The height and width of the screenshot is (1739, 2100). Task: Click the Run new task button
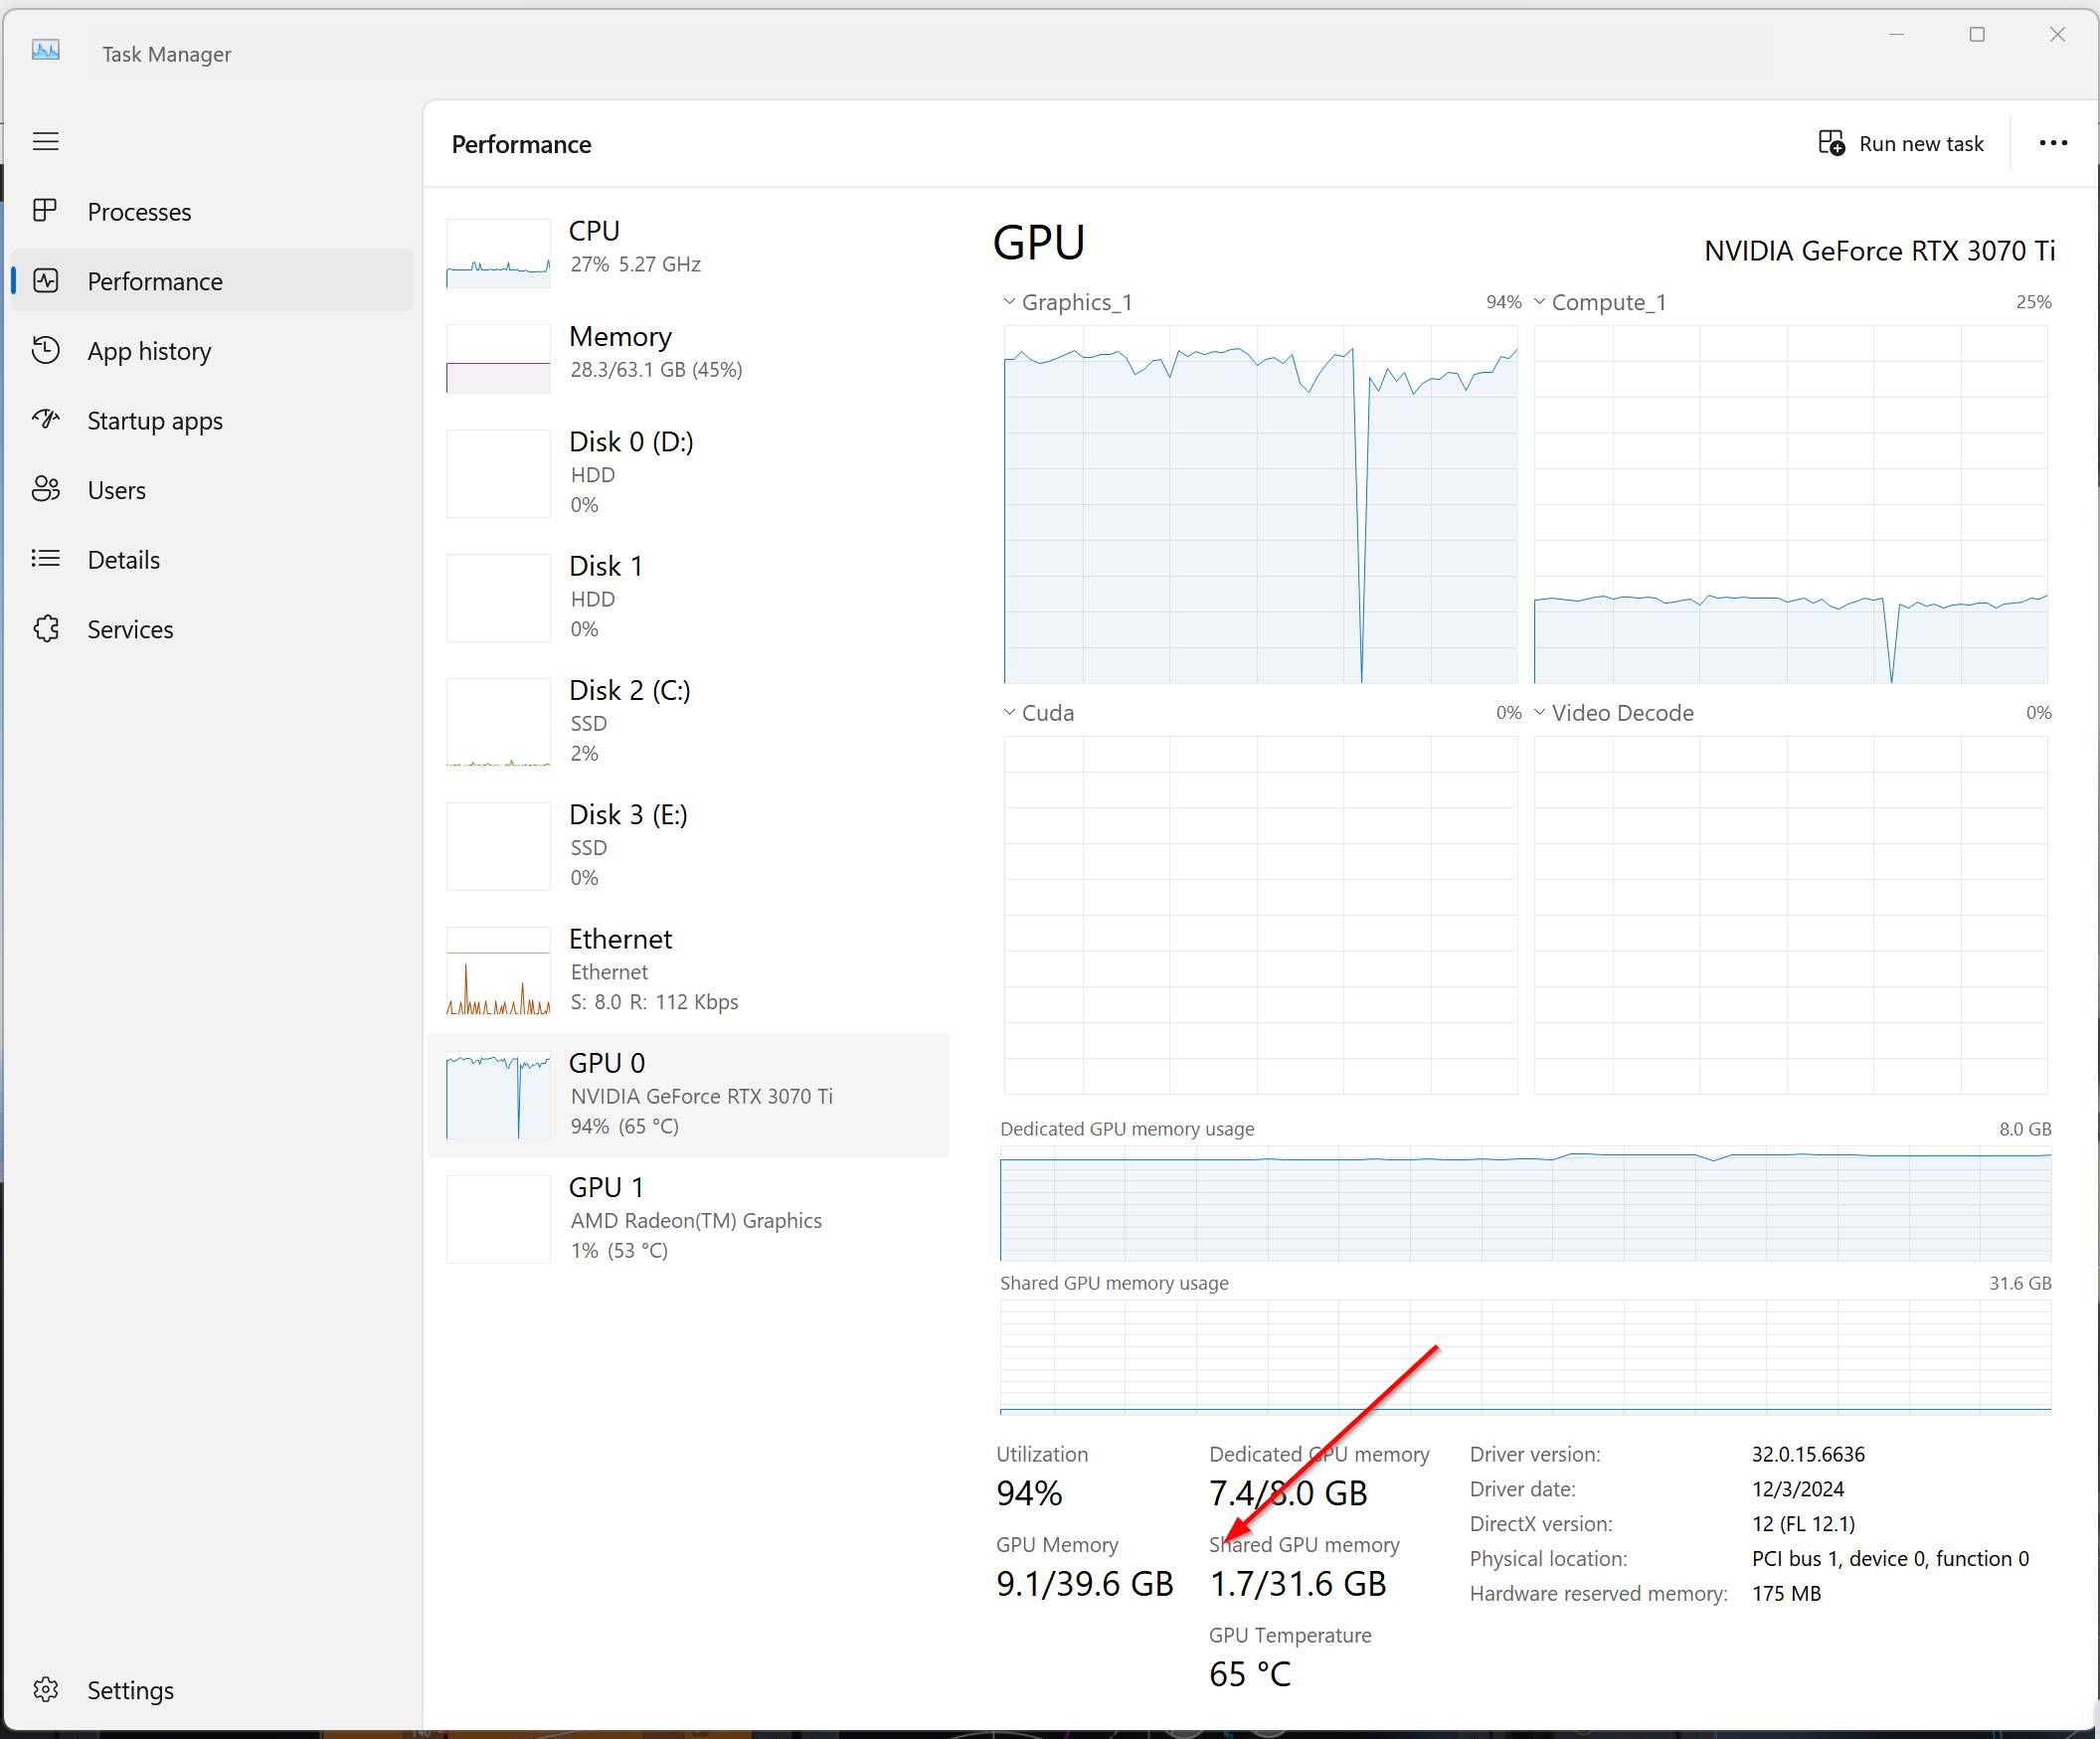[1900, 143]
